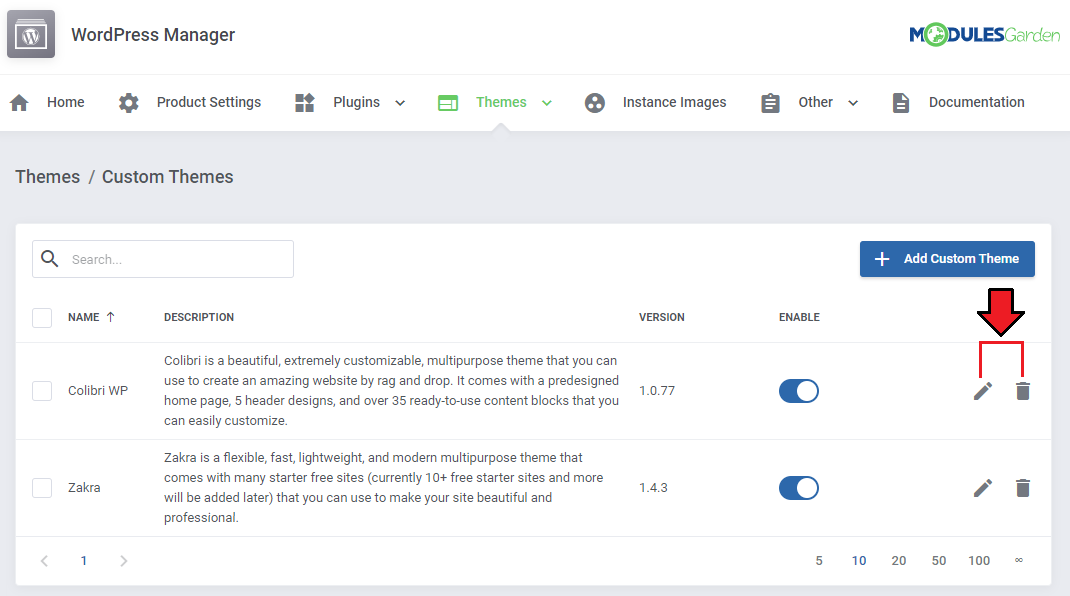The height and width of the screenshot is (596, 1070).
Task: Click the Custom Themes breadcrumb
Action: 167,177
